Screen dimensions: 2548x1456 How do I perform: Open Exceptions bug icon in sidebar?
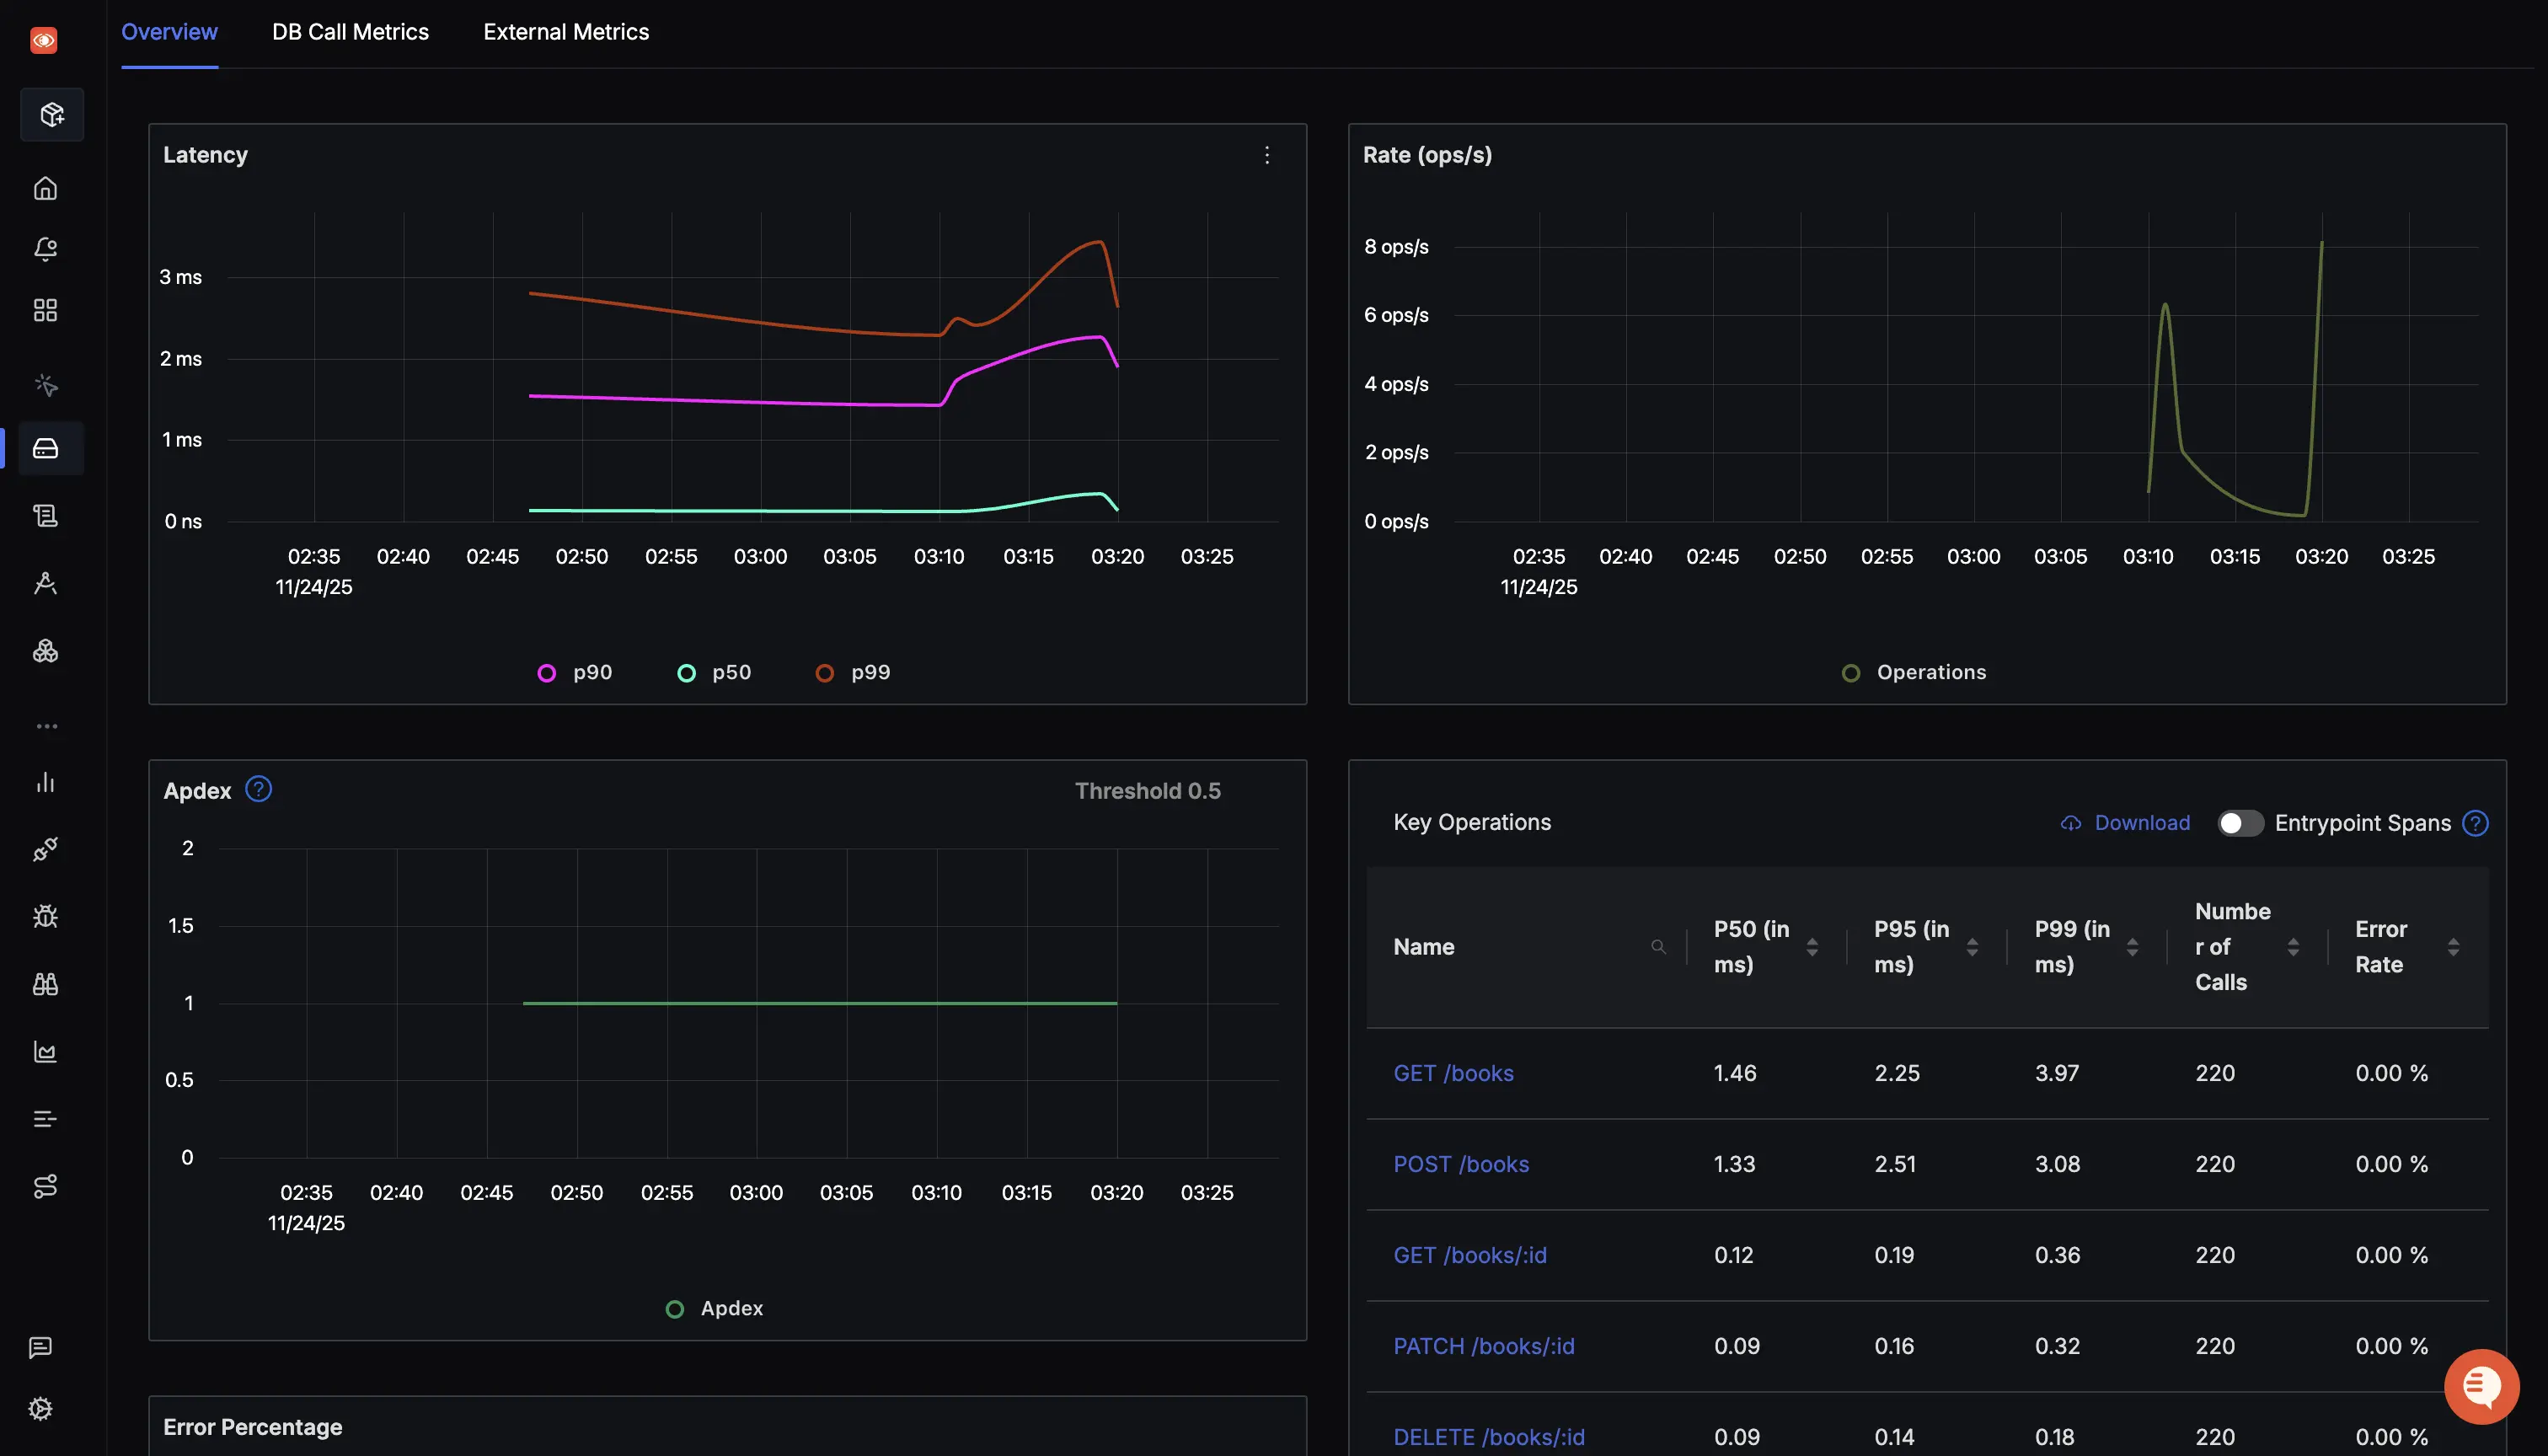tap(45, 917)
